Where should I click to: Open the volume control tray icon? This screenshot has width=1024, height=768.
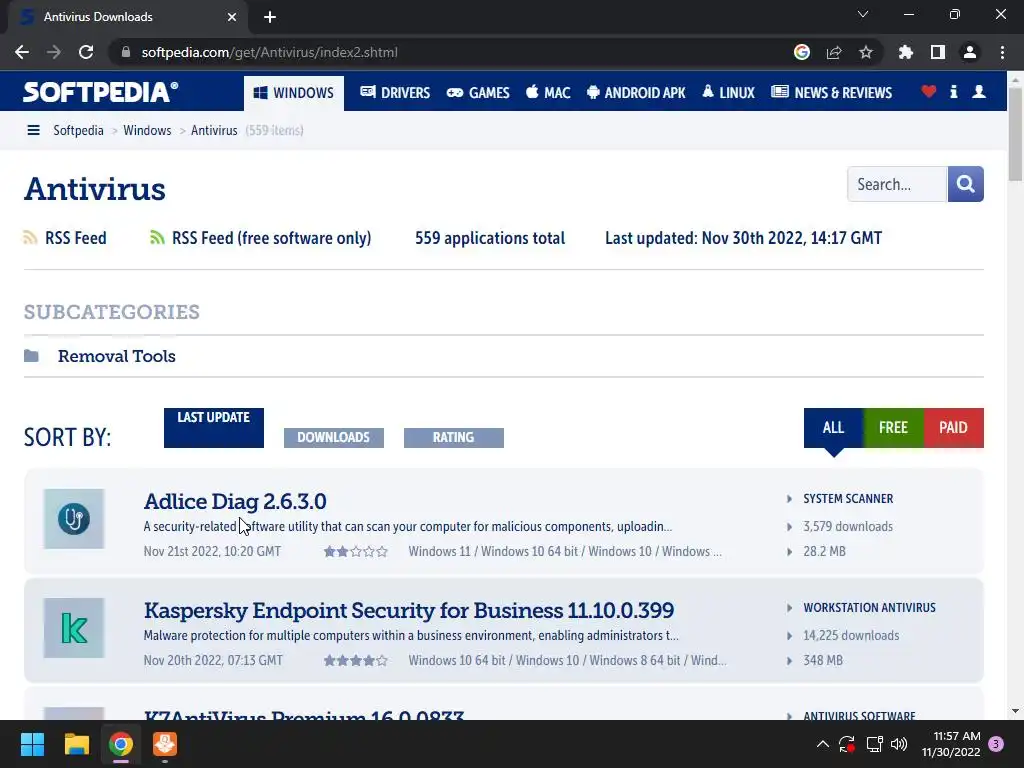pos(899,744)
